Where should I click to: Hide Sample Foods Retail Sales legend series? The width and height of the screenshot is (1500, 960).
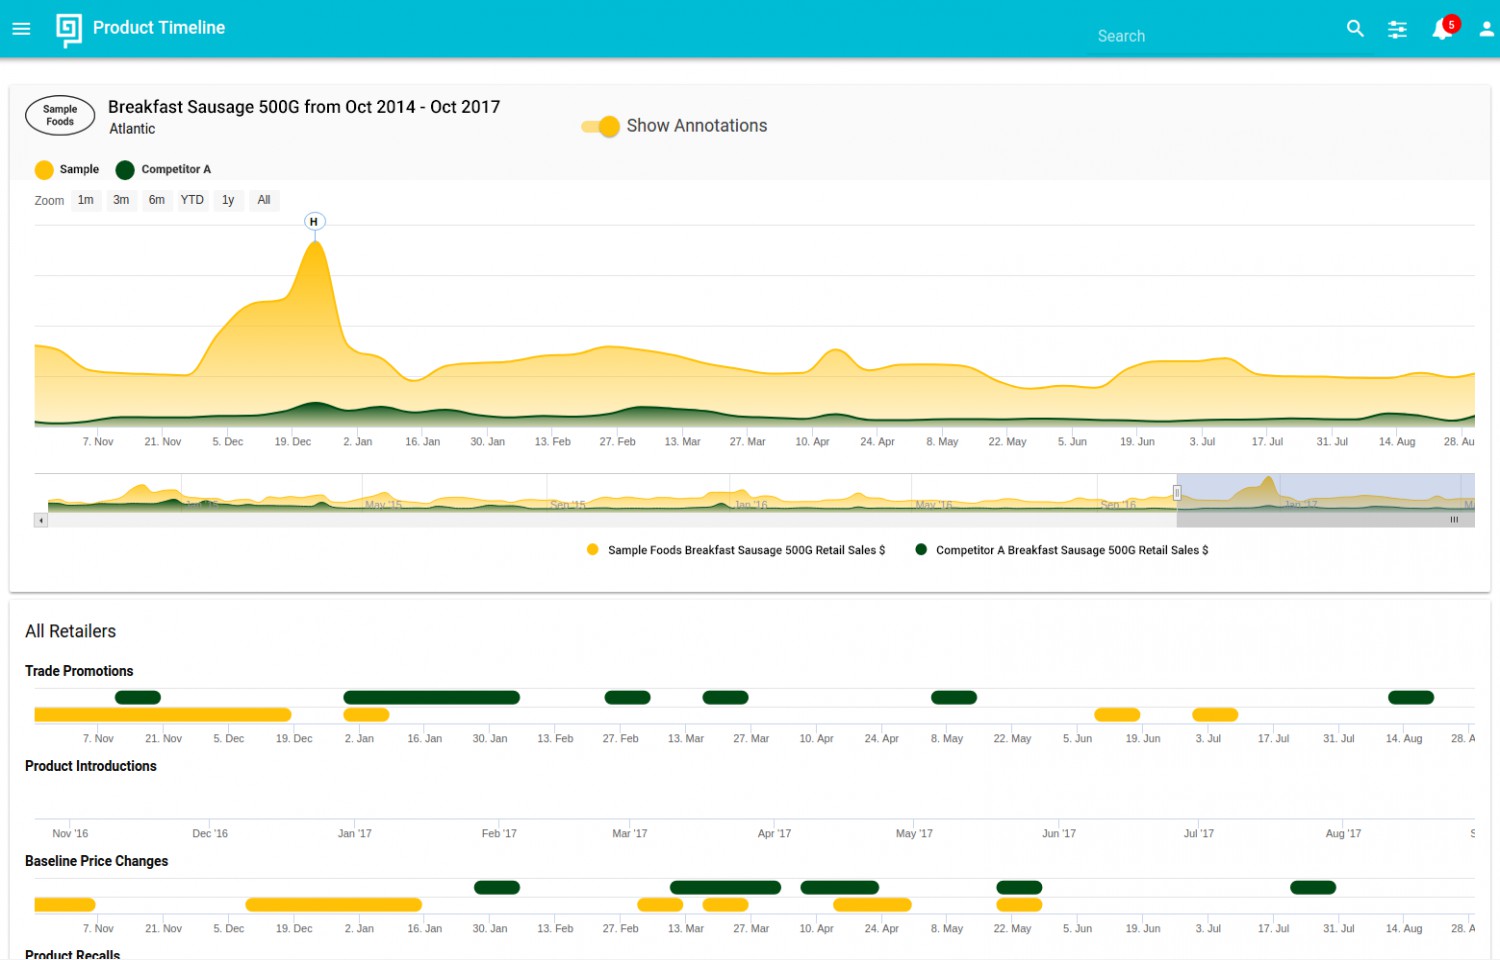[736, 550]
